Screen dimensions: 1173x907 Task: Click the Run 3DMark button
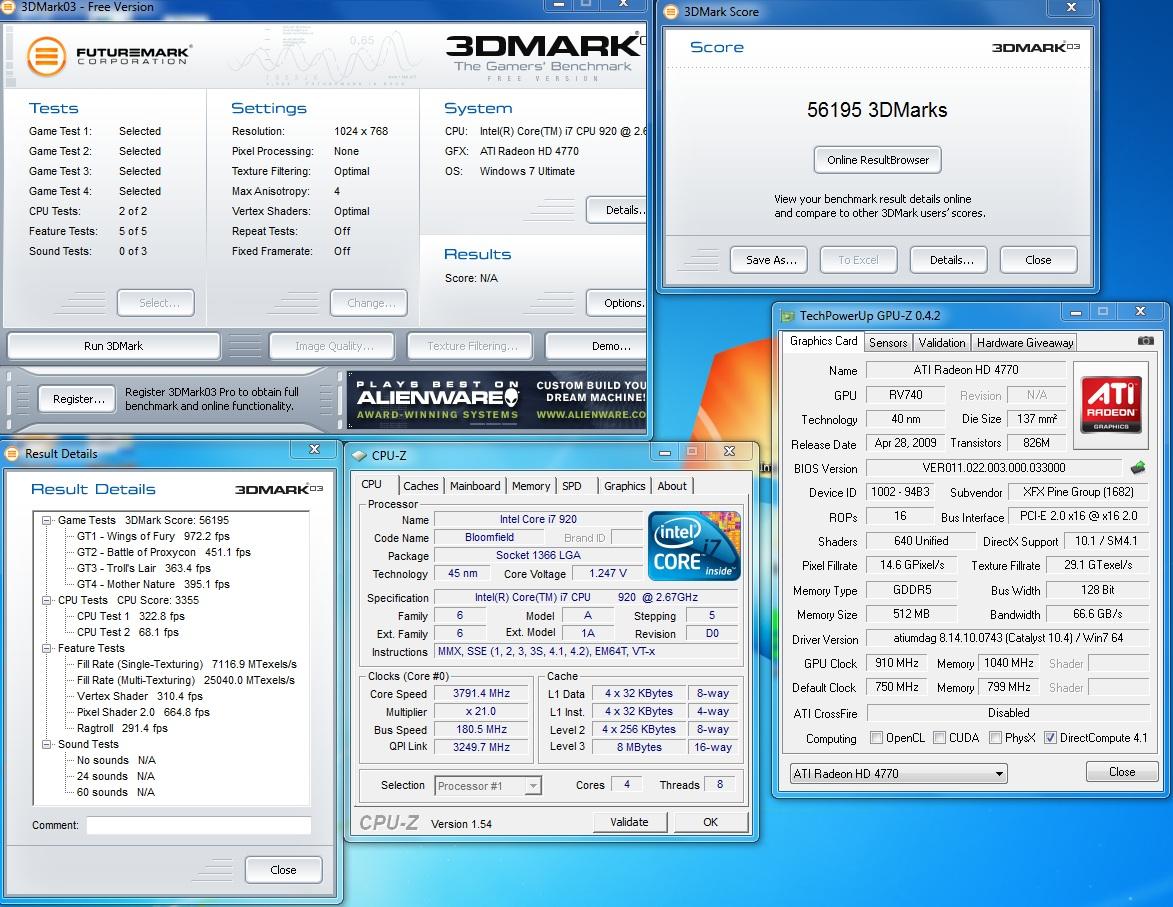(x=114, y=346)
